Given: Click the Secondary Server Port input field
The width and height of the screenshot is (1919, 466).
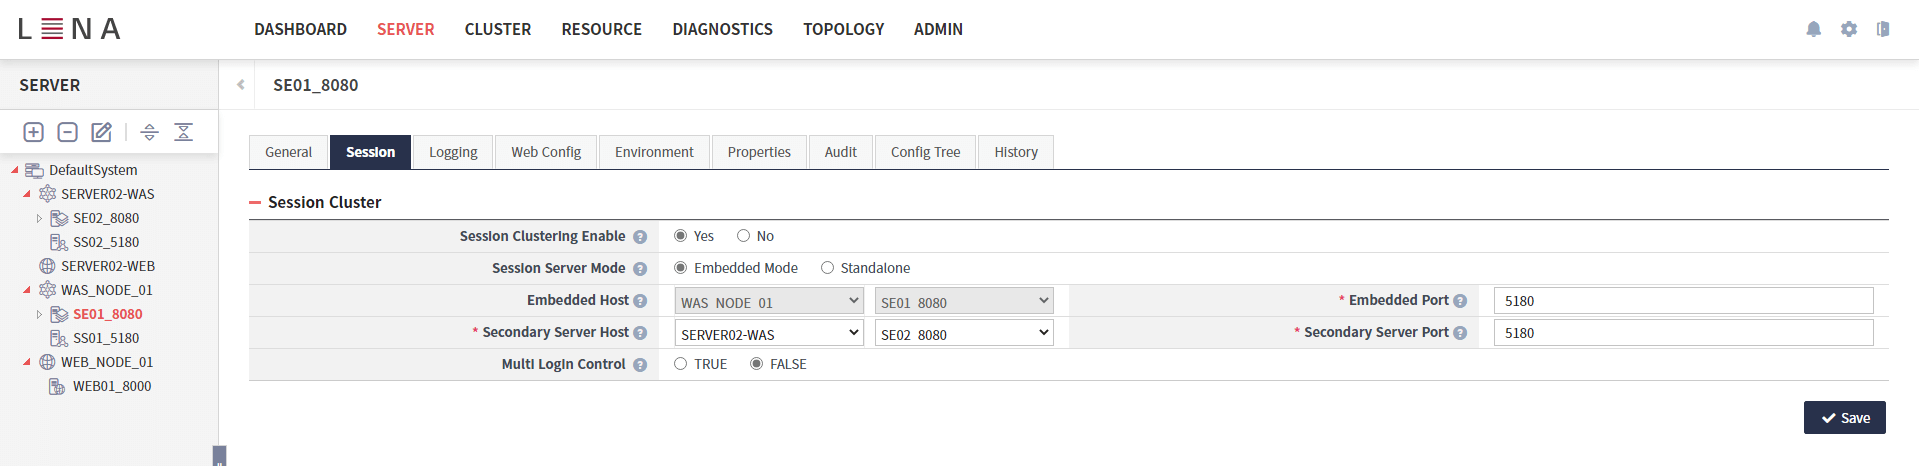Looking at the screenshot, I should tap(1682, 333).
